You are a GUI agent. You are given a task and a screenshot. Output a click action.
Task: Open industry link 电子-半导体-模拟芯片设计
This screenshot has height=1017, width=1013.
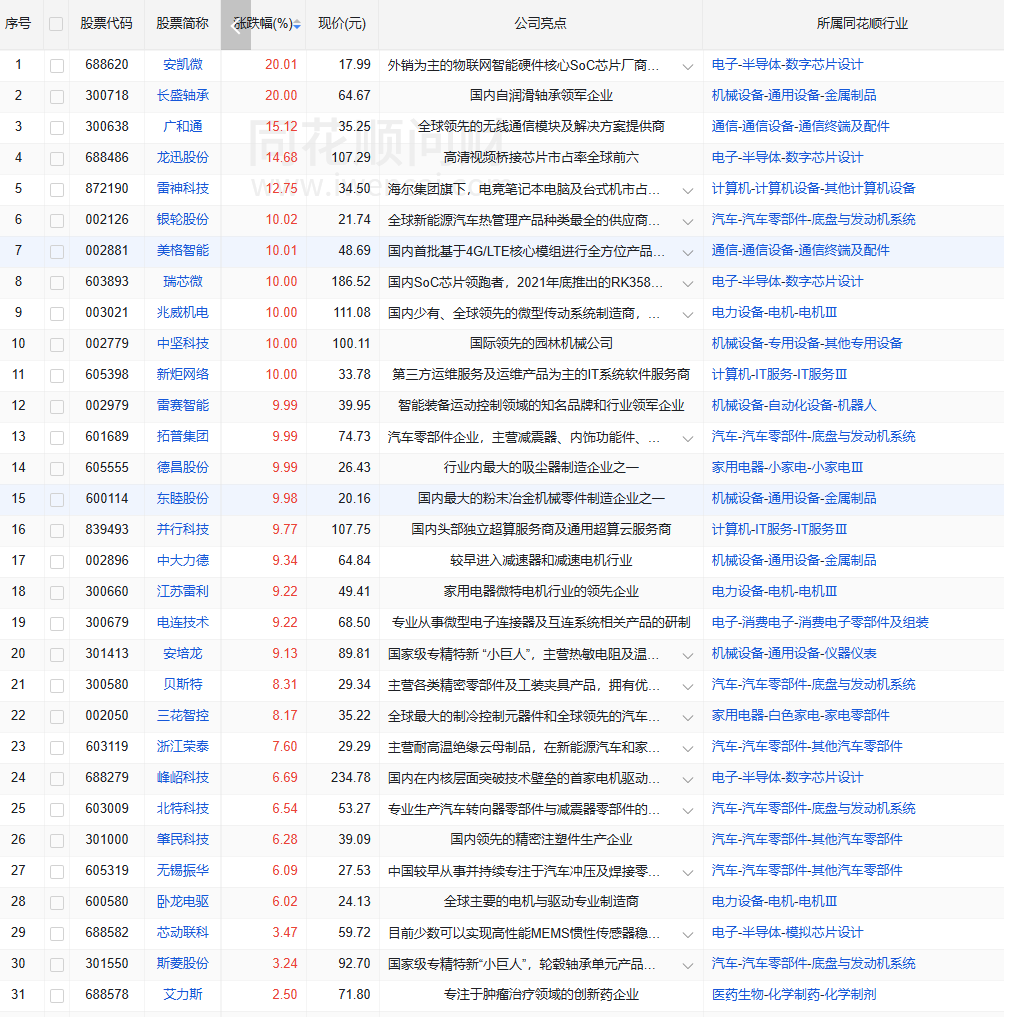pyautogui.click(x=787, y=933)
